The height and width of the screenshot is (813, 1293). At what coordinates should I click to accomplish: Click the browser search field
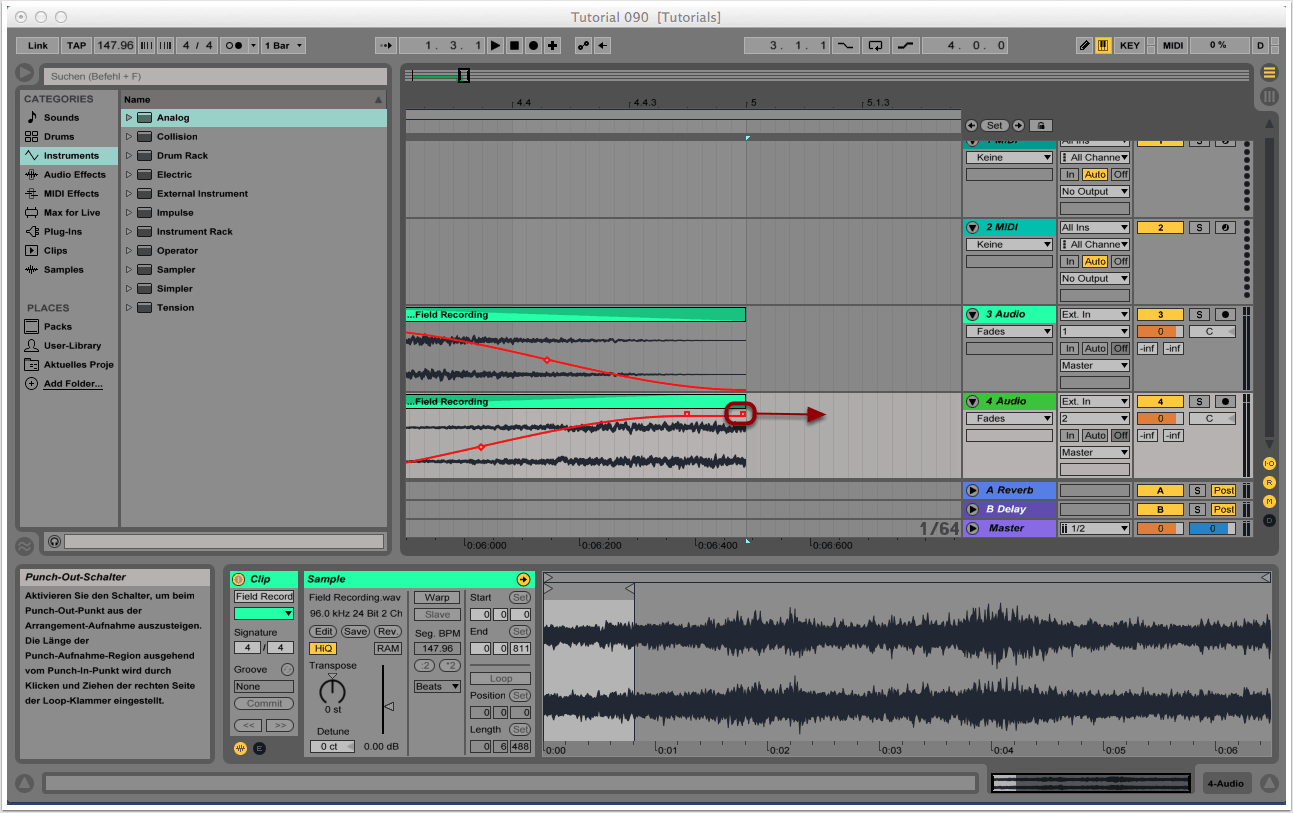click(216, 76)
